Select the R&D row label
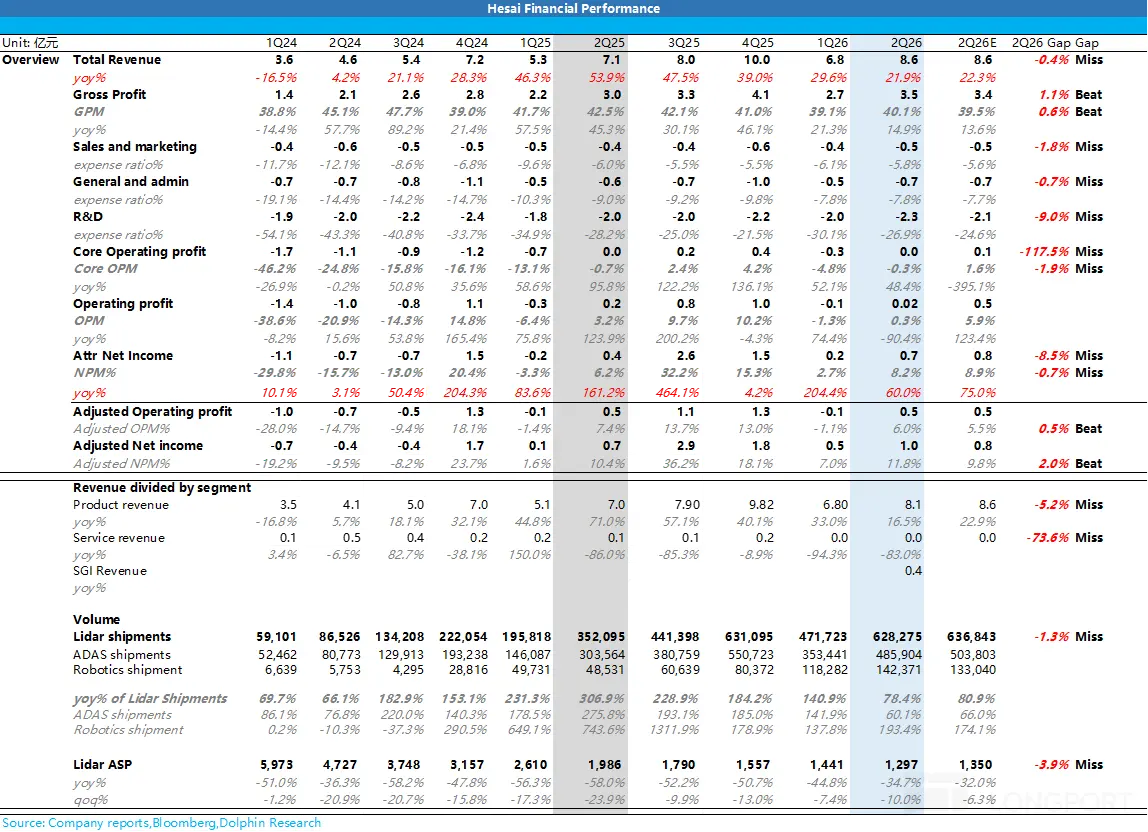Viewport: 1148px width, 832px height. [88, 217]
